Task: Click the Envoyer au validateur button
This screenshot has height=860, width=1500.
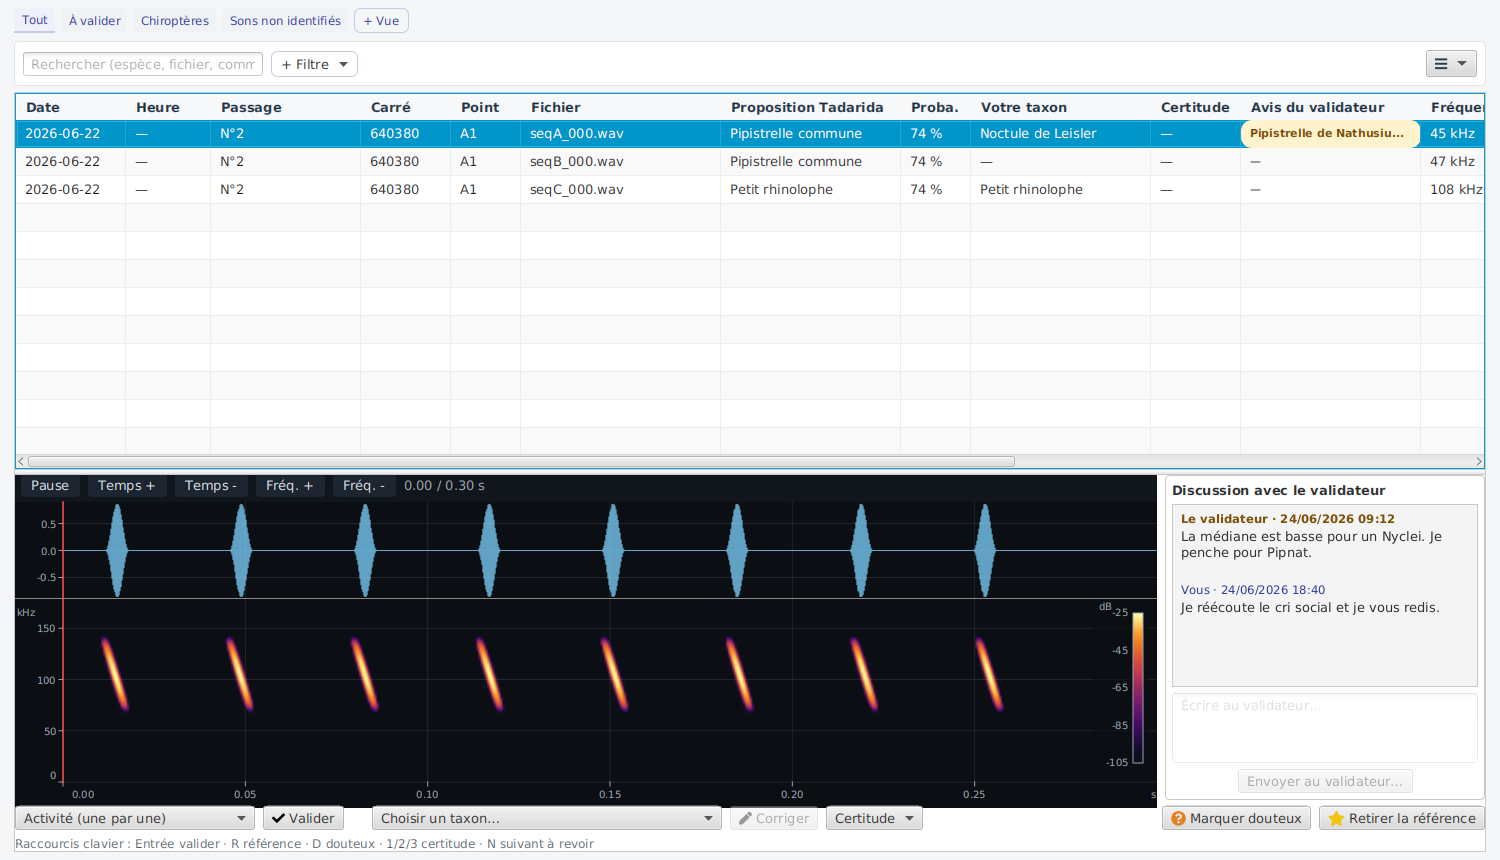Action: (x=1325, y=781)
